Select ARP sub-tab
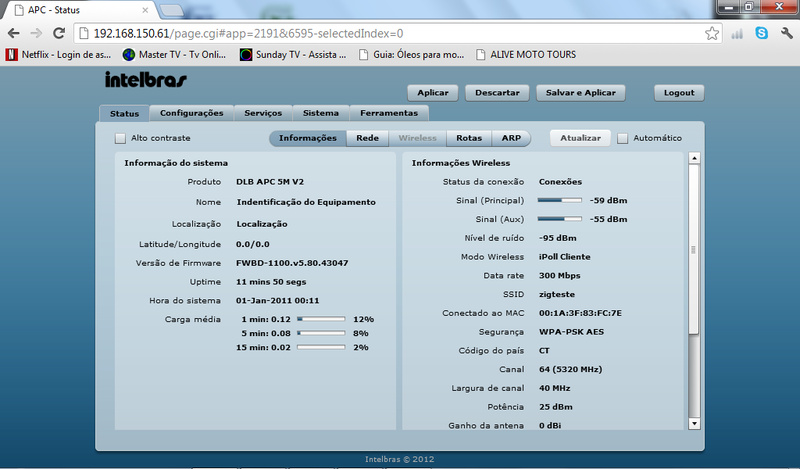 pyautogui.click(x=511, y=138)
